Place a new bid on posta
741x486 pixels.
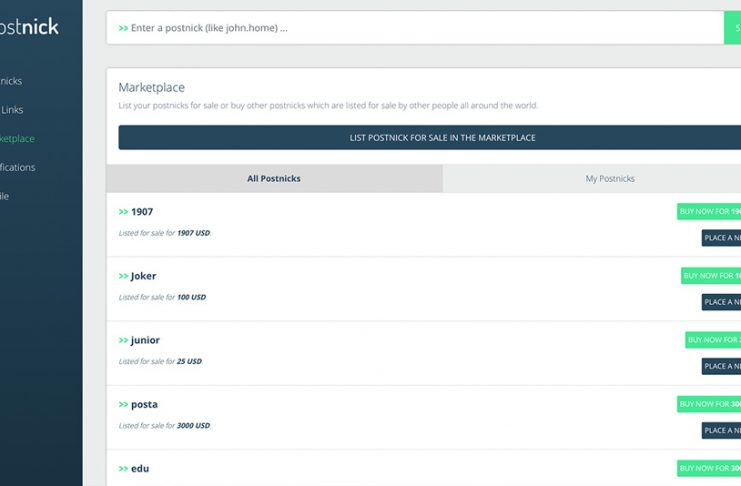pos(721,431)
